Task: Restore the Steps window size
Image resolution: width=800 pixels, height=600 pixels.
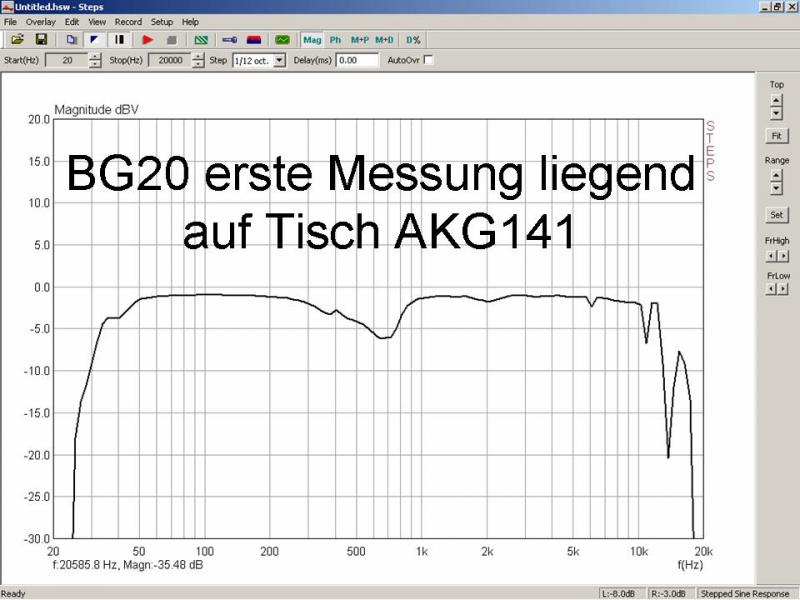Action: tap(778, 7)
